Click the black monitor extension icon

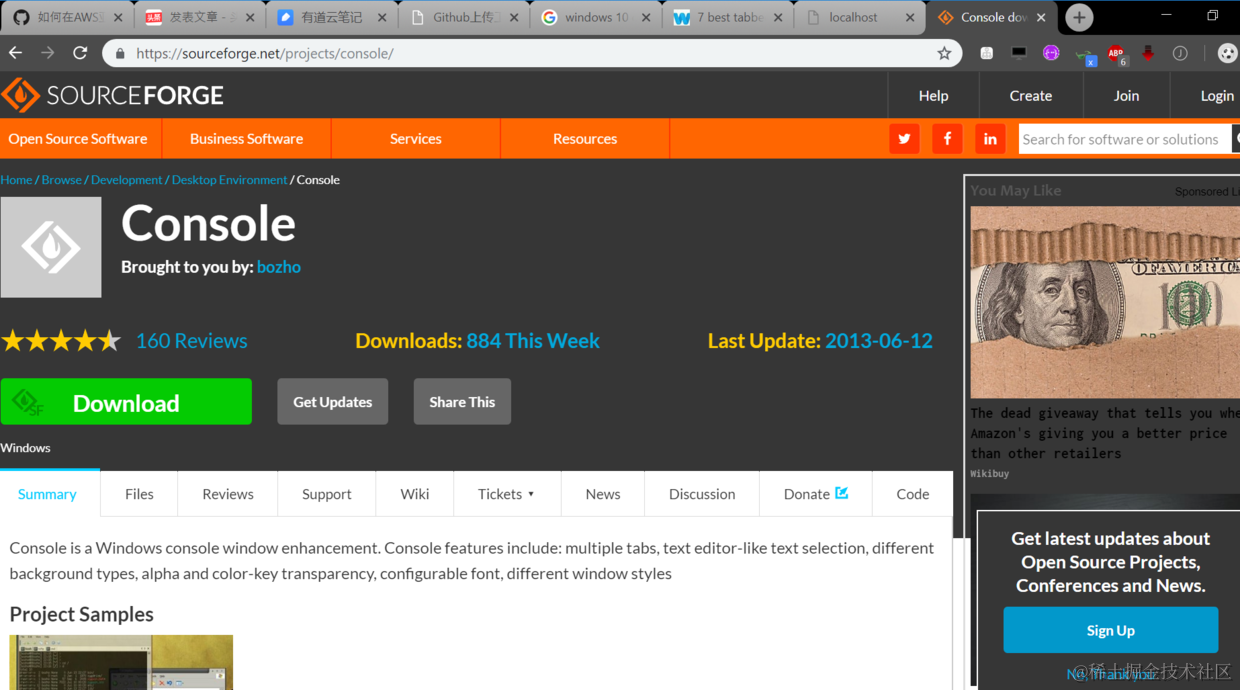pyautogui.click(x=1019, y=53)
